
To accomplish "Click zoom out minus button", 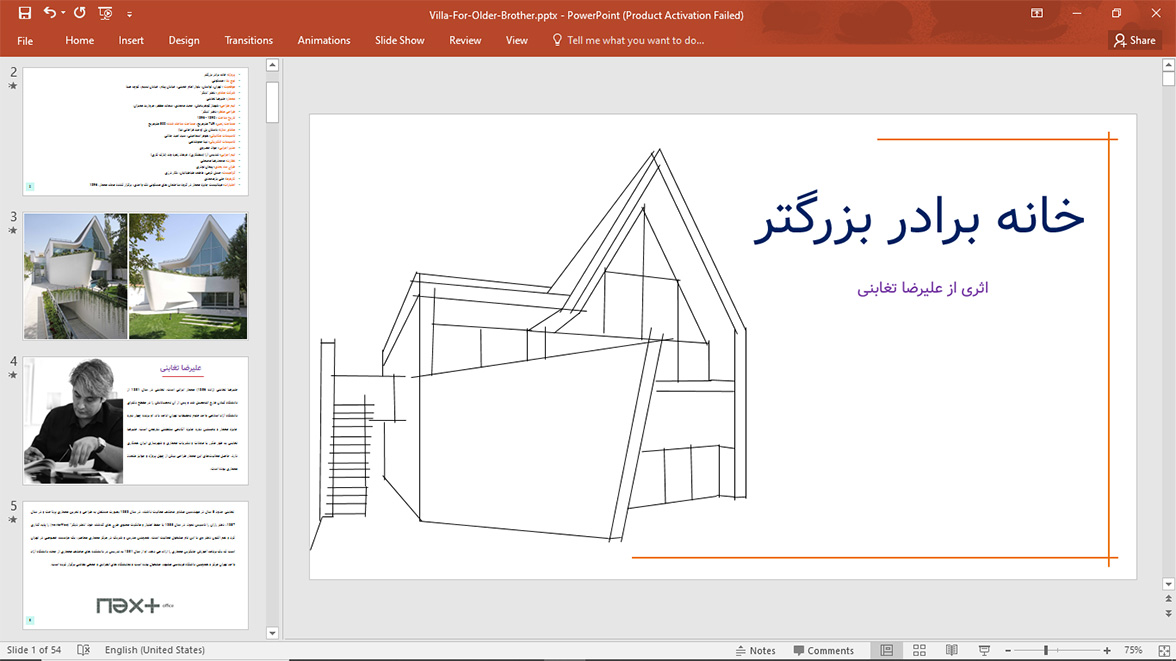I will (x=1008, y=650).
